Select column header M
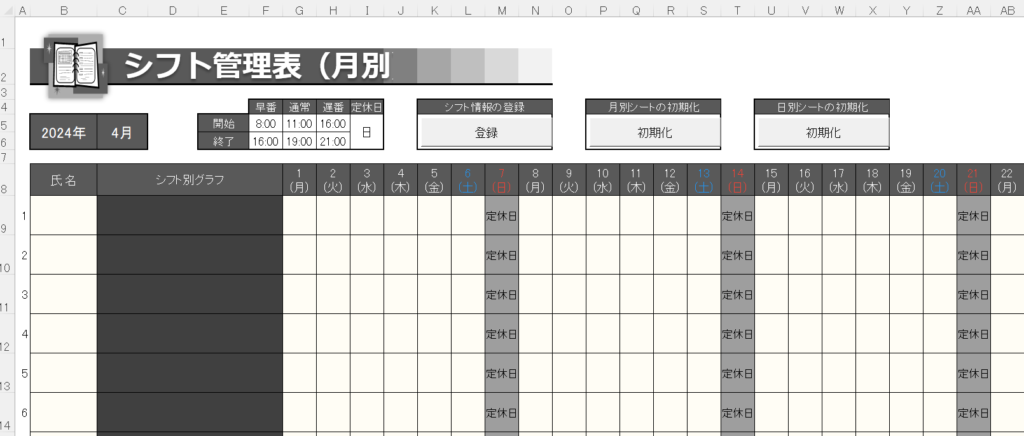Viewport: 1024px width, 436px height. [x=501, y=11]
